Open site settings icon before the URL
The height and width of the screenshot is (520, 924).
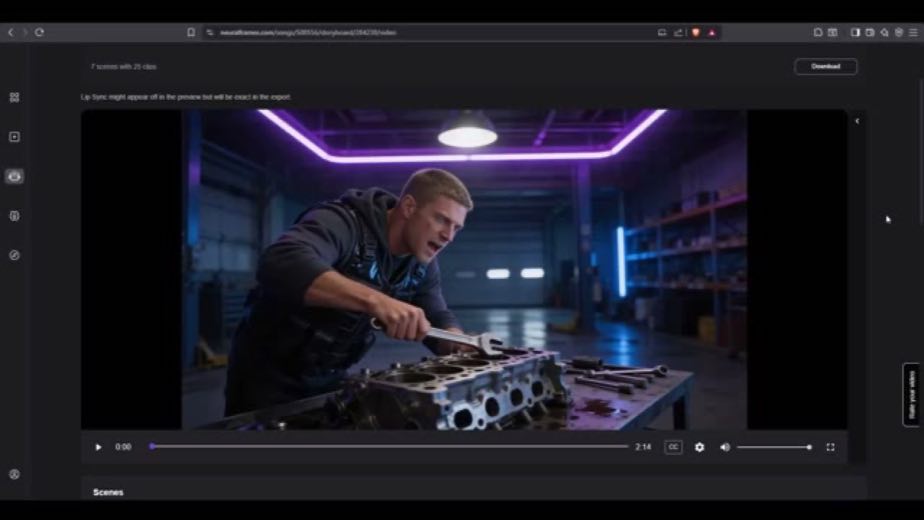coord(210,32)
